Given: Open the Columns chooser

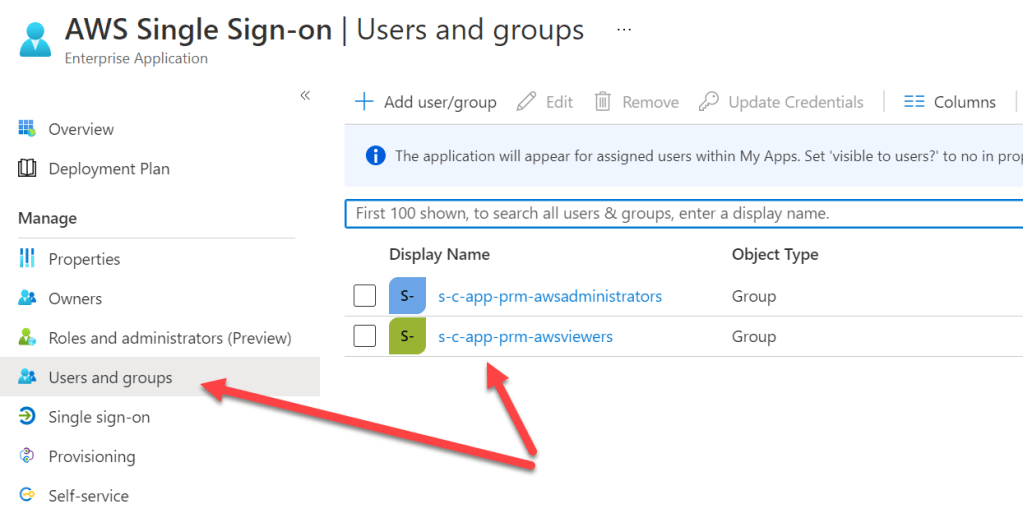Looking at the screenshot, I should coord(949,102).
